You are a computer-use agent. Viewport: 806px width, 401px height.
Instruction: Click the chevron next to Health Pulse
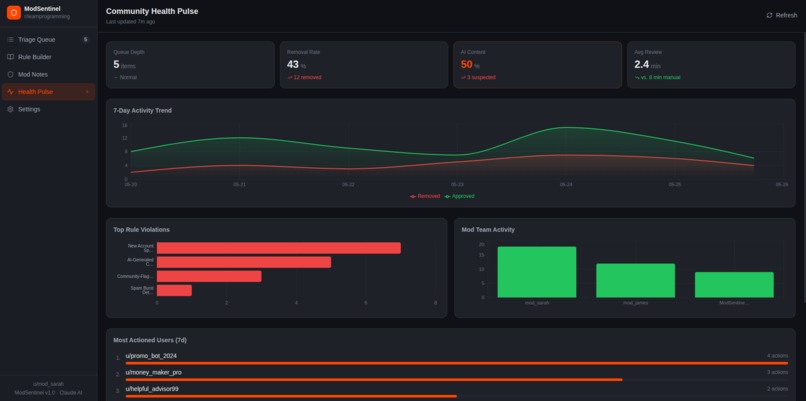[x=87, y=92]
